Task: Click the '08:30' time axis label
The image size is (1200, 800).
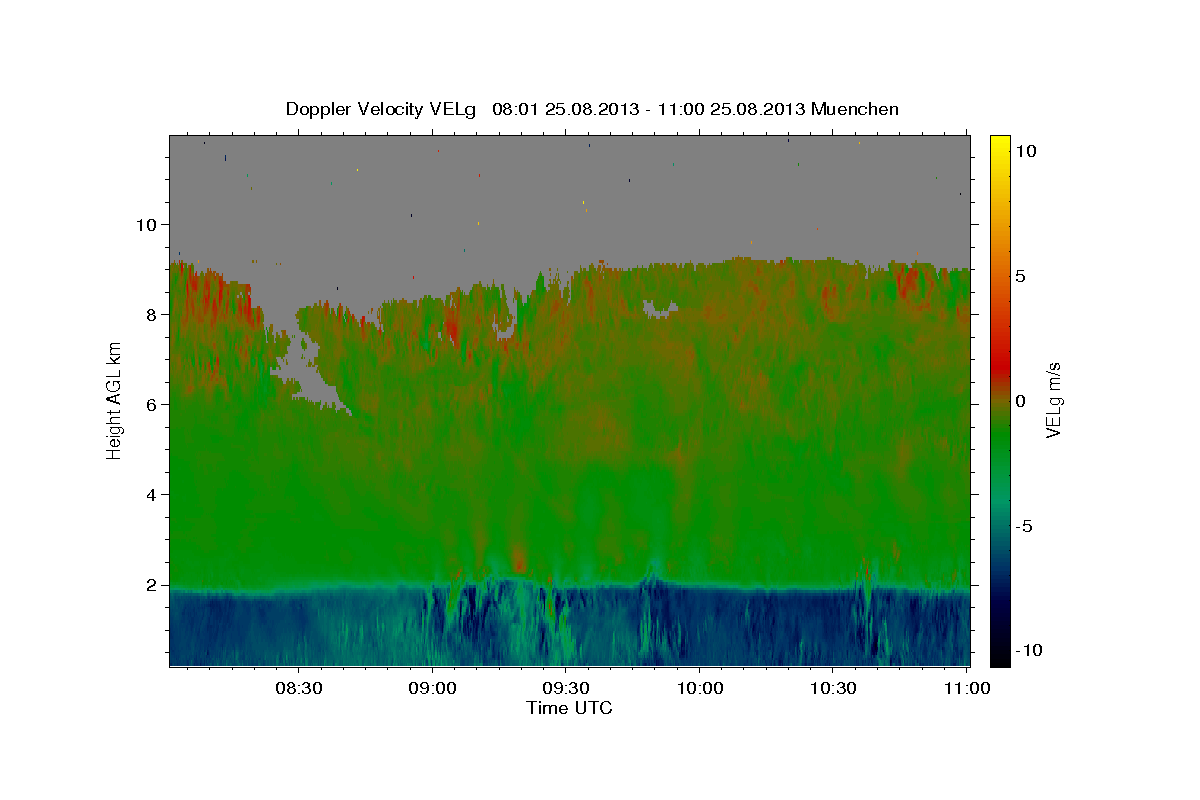Action: click(x=298, y=689)
